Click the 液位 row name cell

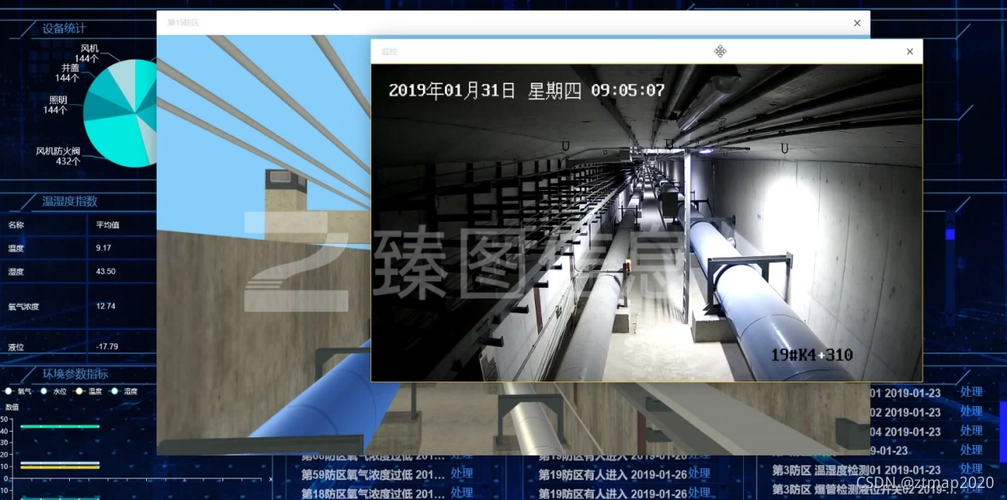[15, 347]
